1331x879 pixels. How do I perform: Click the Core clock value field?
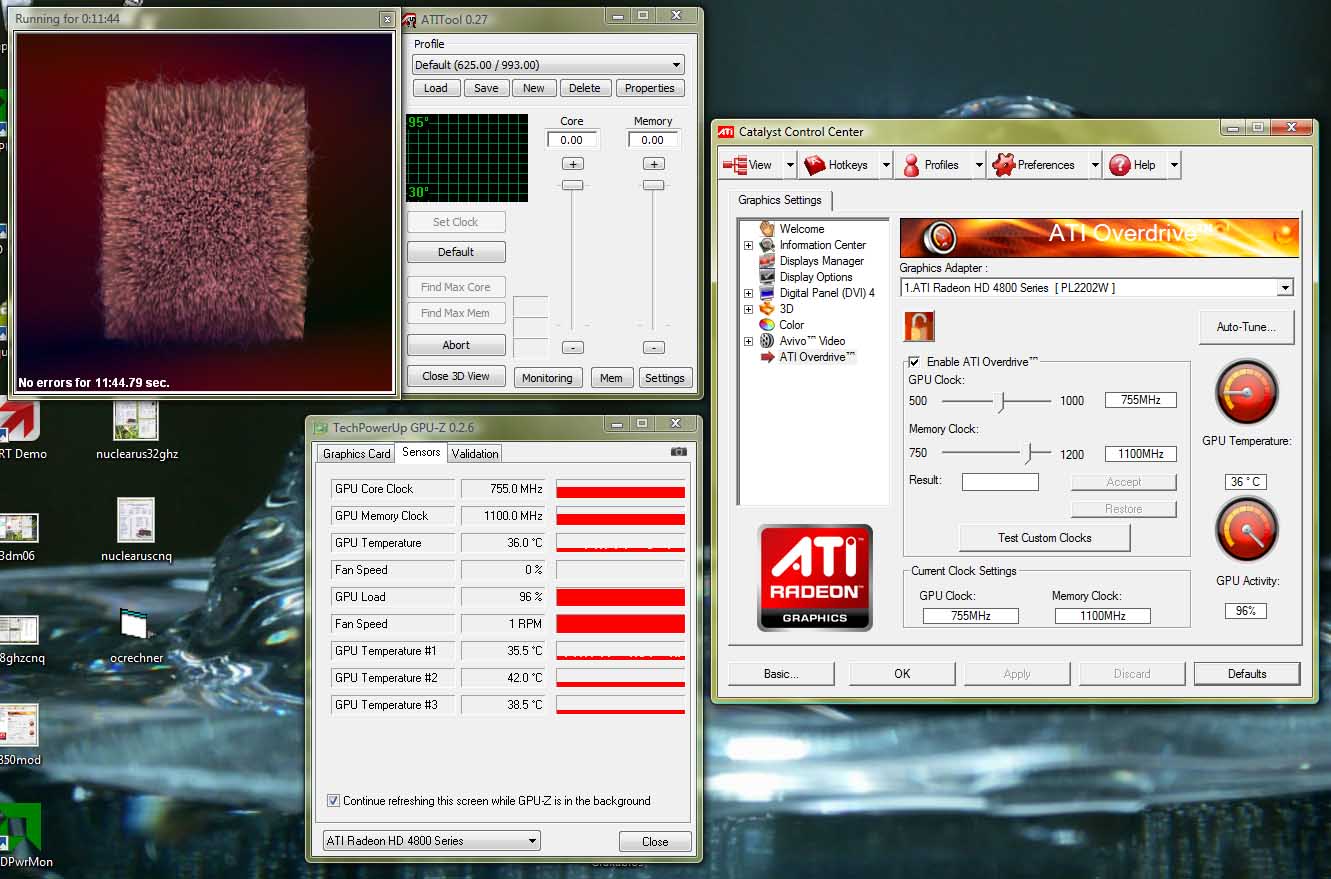(572, 140)
